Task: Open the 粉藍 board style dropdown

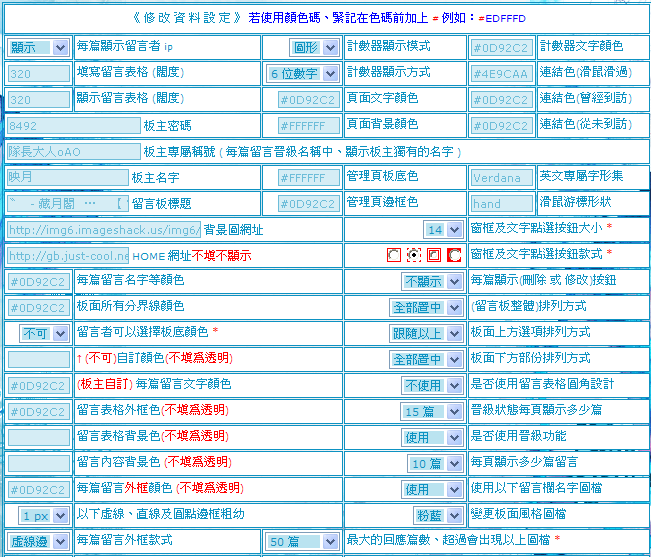Action: 438,515
